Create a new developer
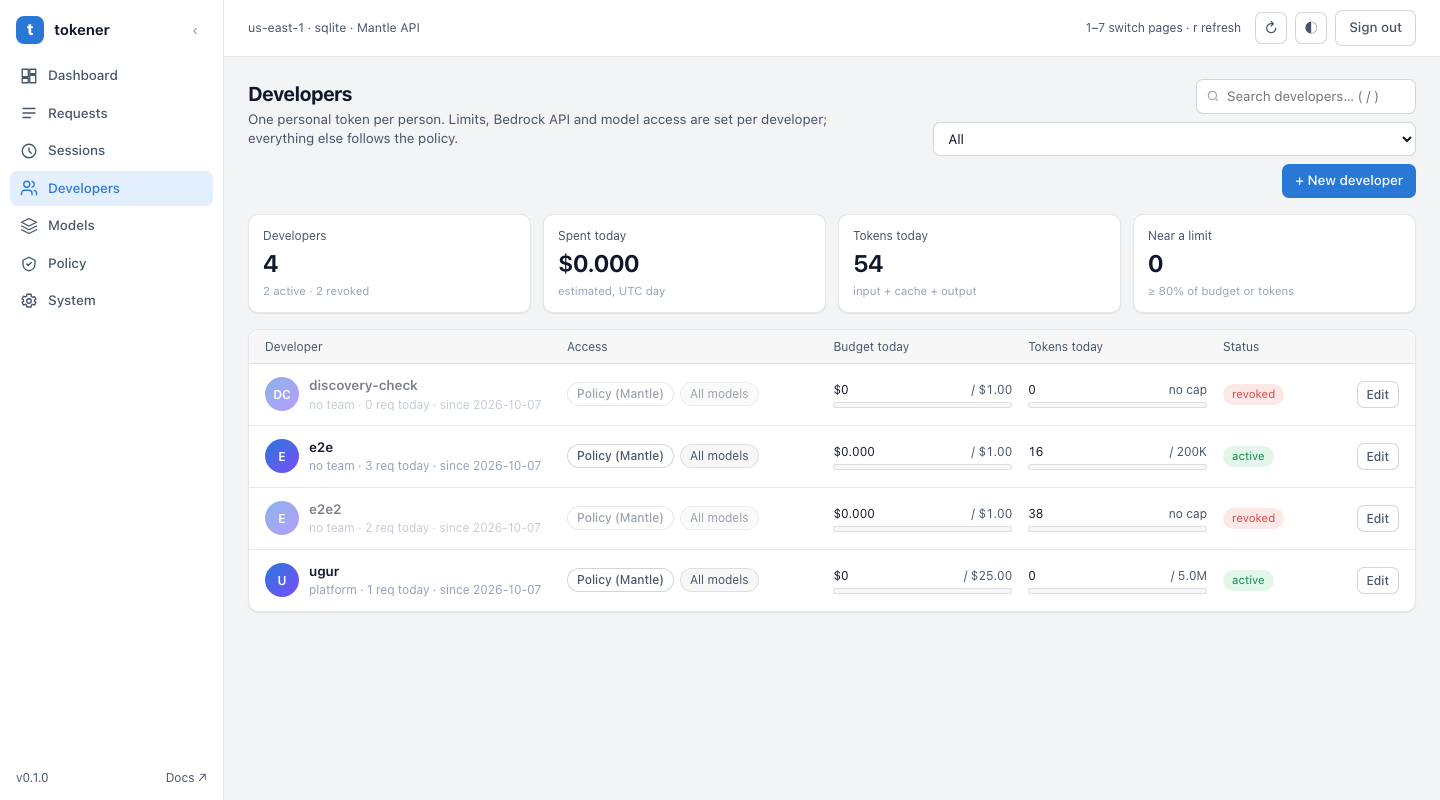Viewport: 1440px width, 800px height. tap(1348, 181)
